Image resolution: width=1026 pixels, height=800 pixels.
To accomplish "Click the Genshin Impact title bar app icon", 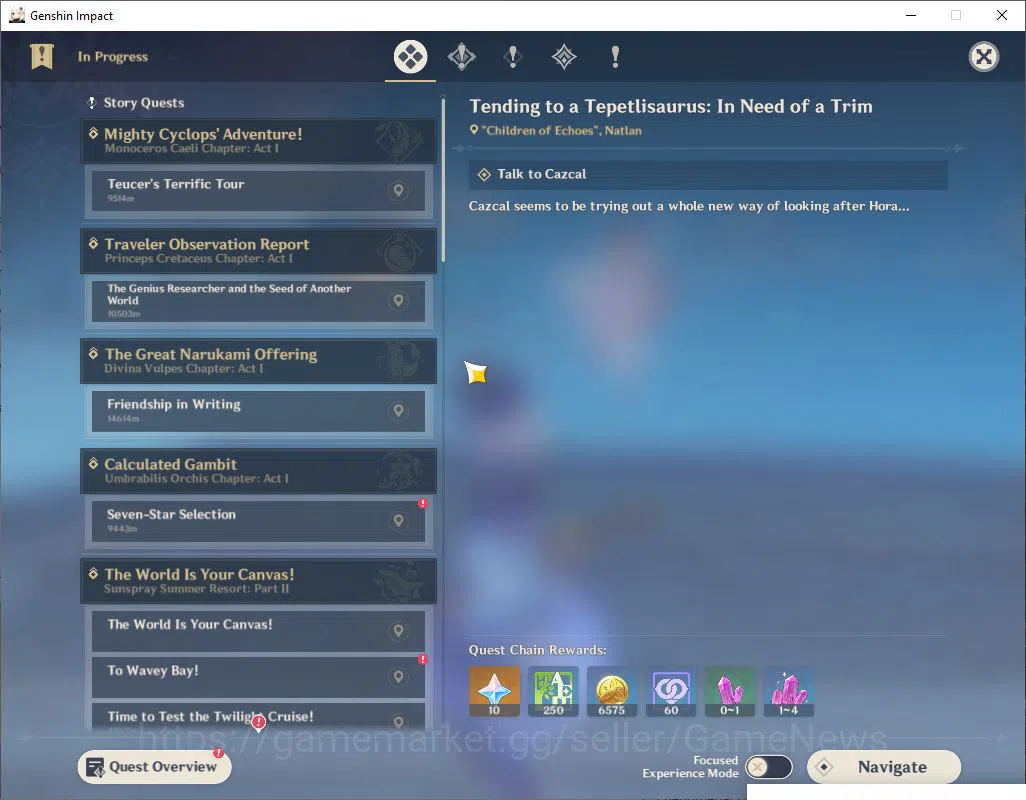I will 16,15.
